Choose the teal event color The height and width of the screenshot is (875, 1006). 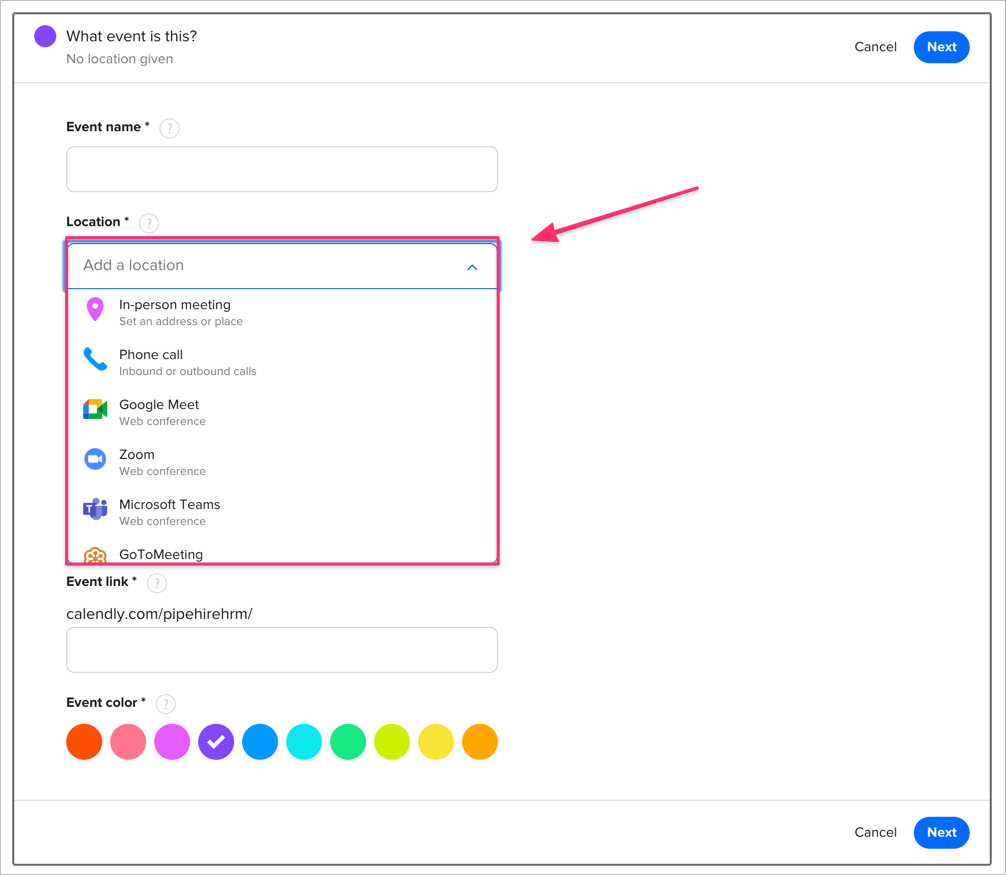[304, 742]
